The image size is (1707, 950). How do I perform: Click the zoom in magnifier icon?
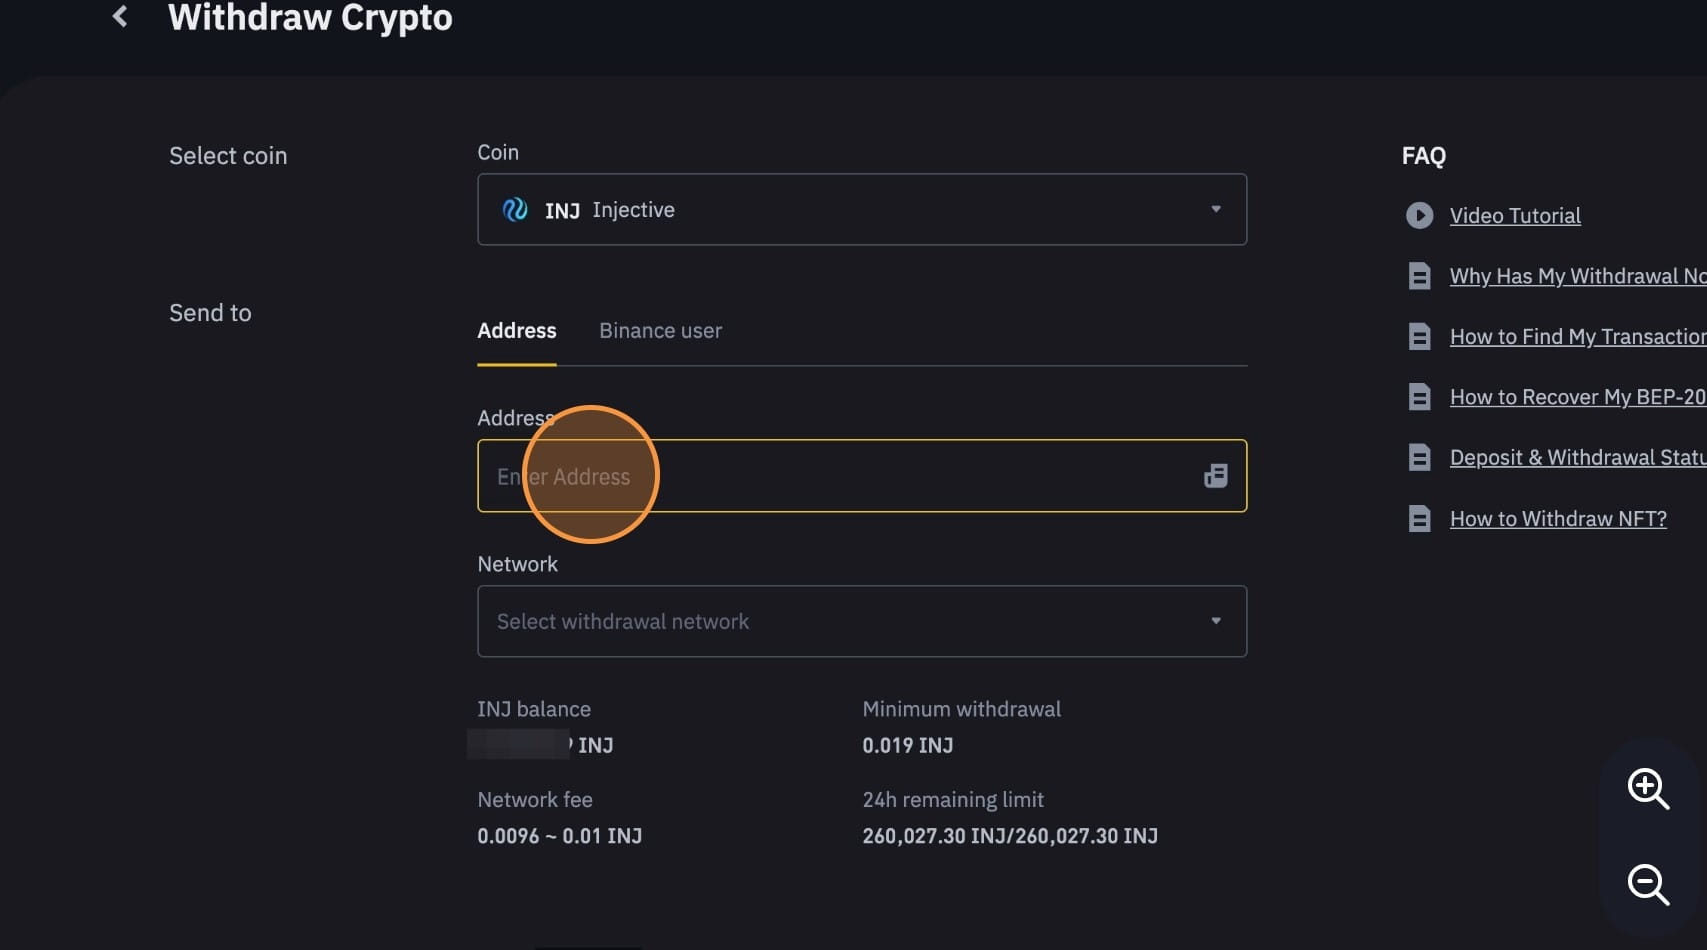point(1647,789)
